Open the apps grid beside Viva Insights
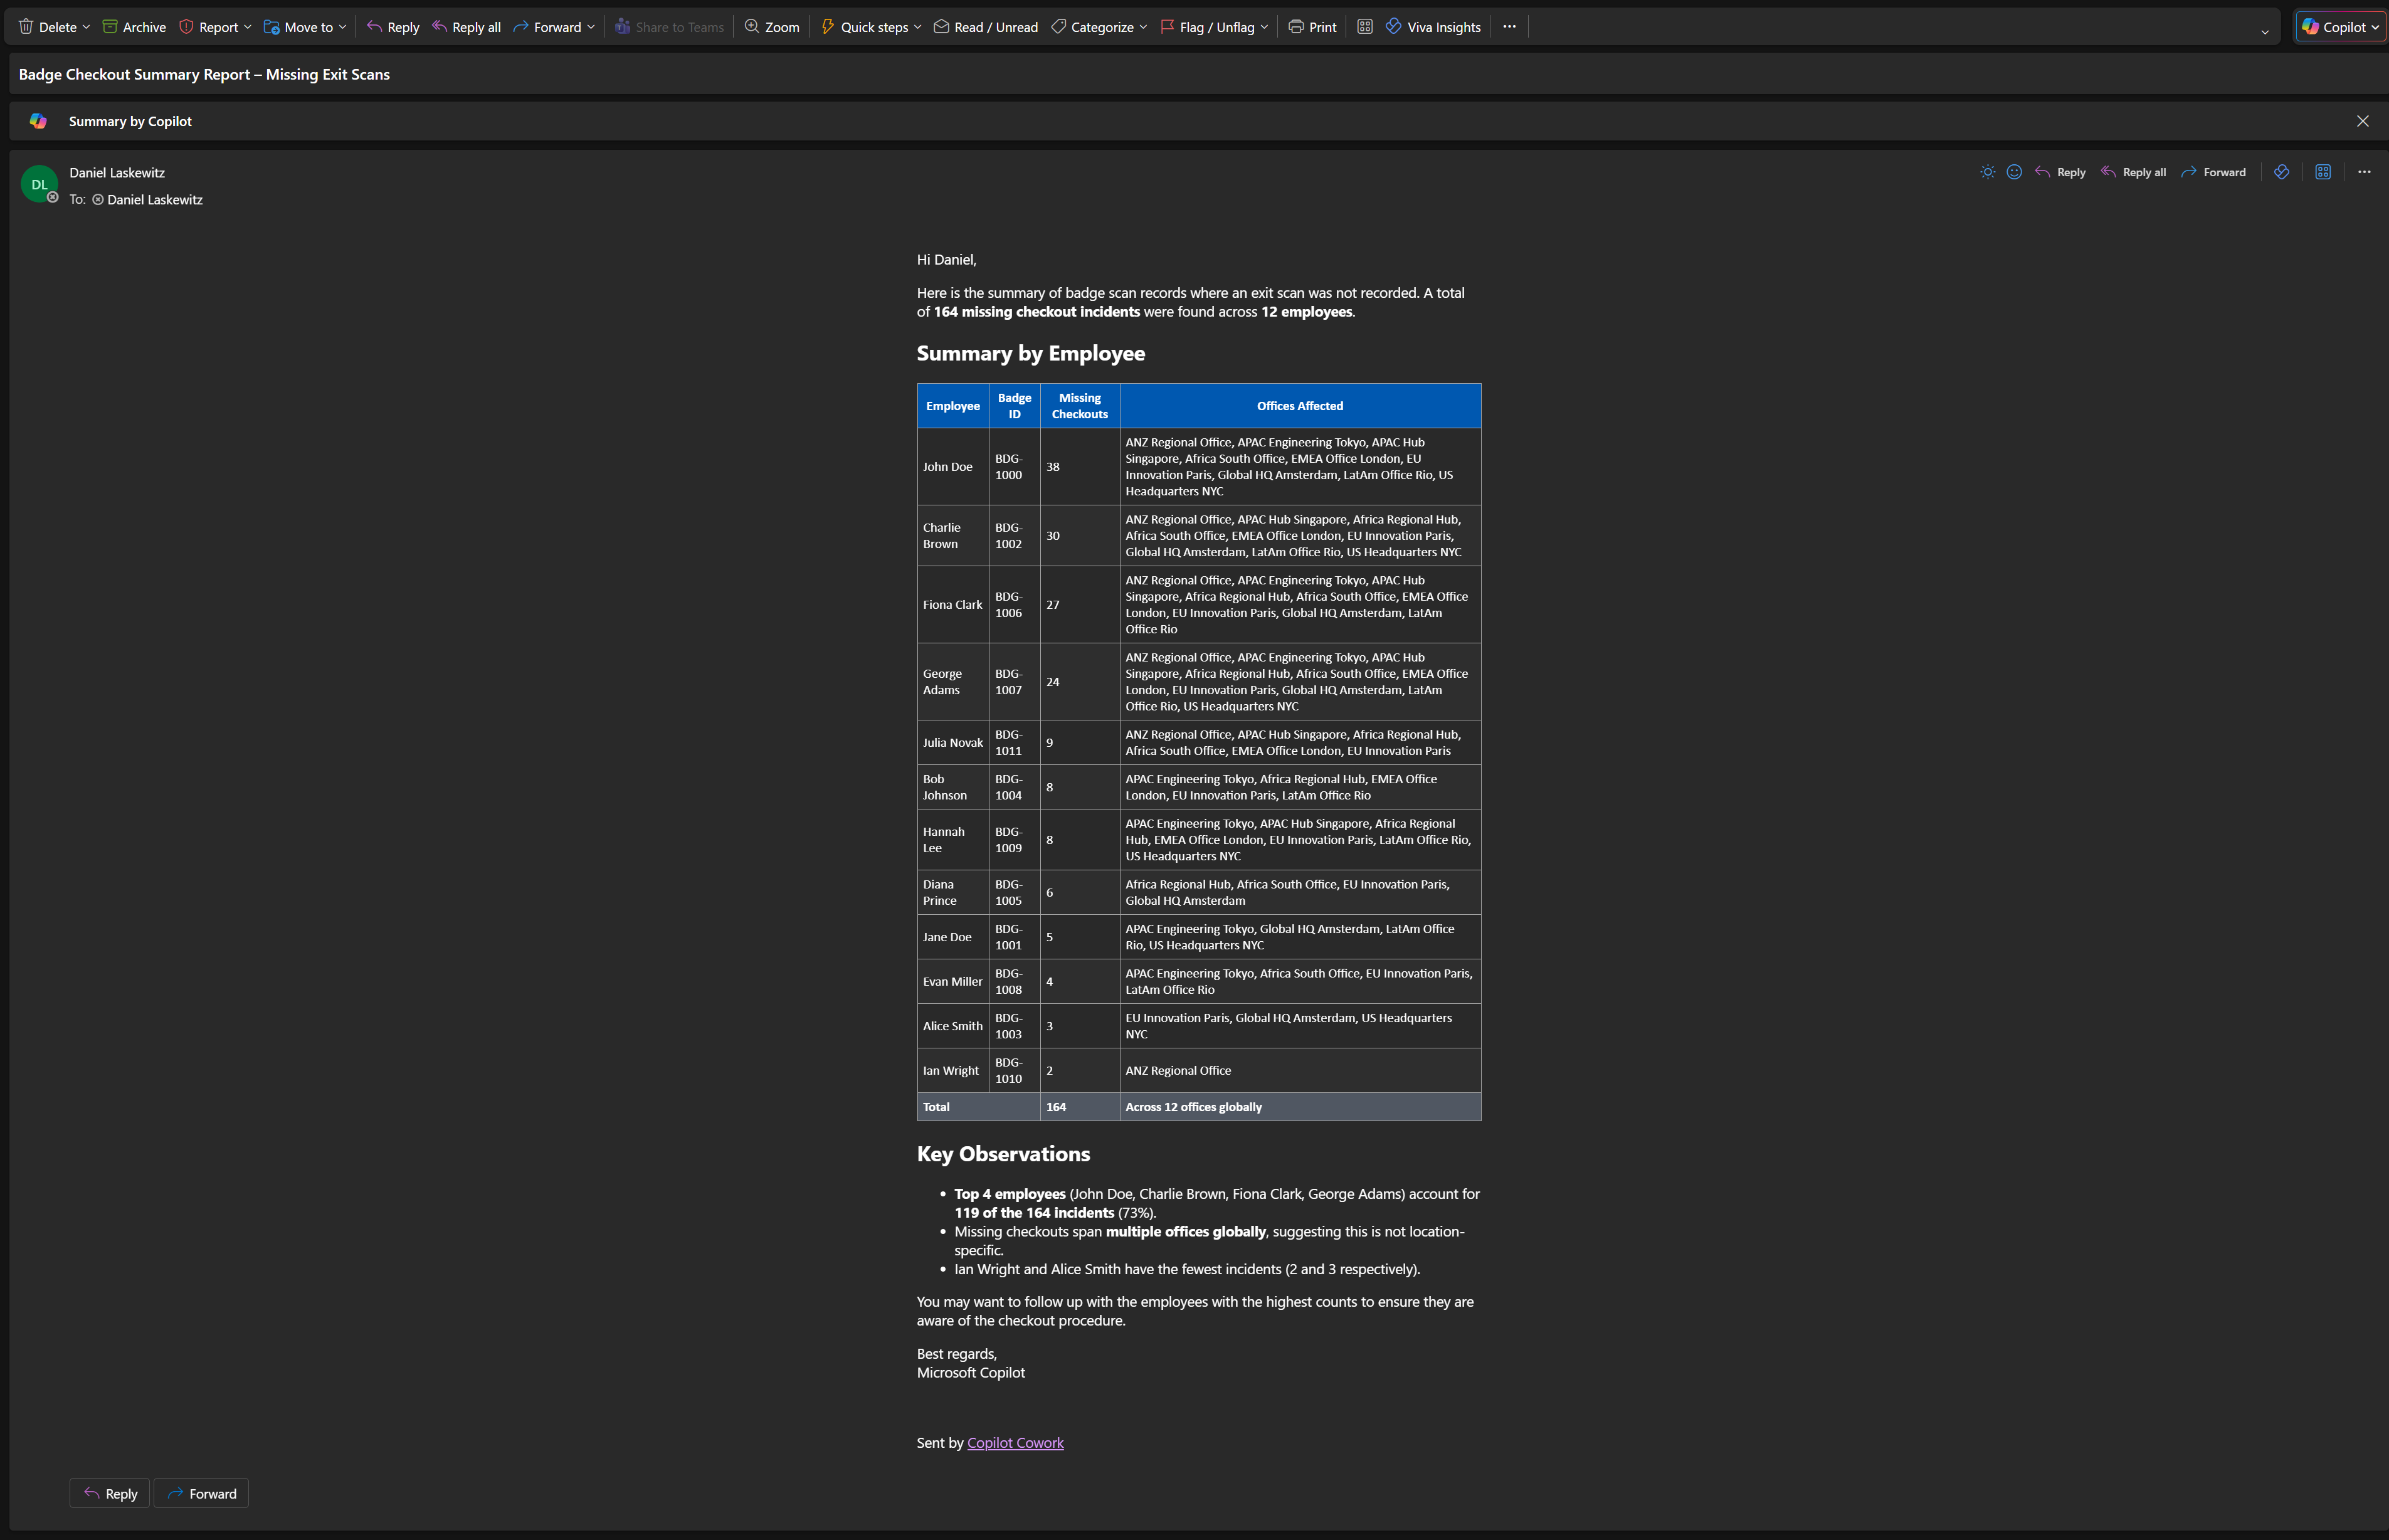Screen dimensions: 2389x1540 click(x=1364, y=26)
